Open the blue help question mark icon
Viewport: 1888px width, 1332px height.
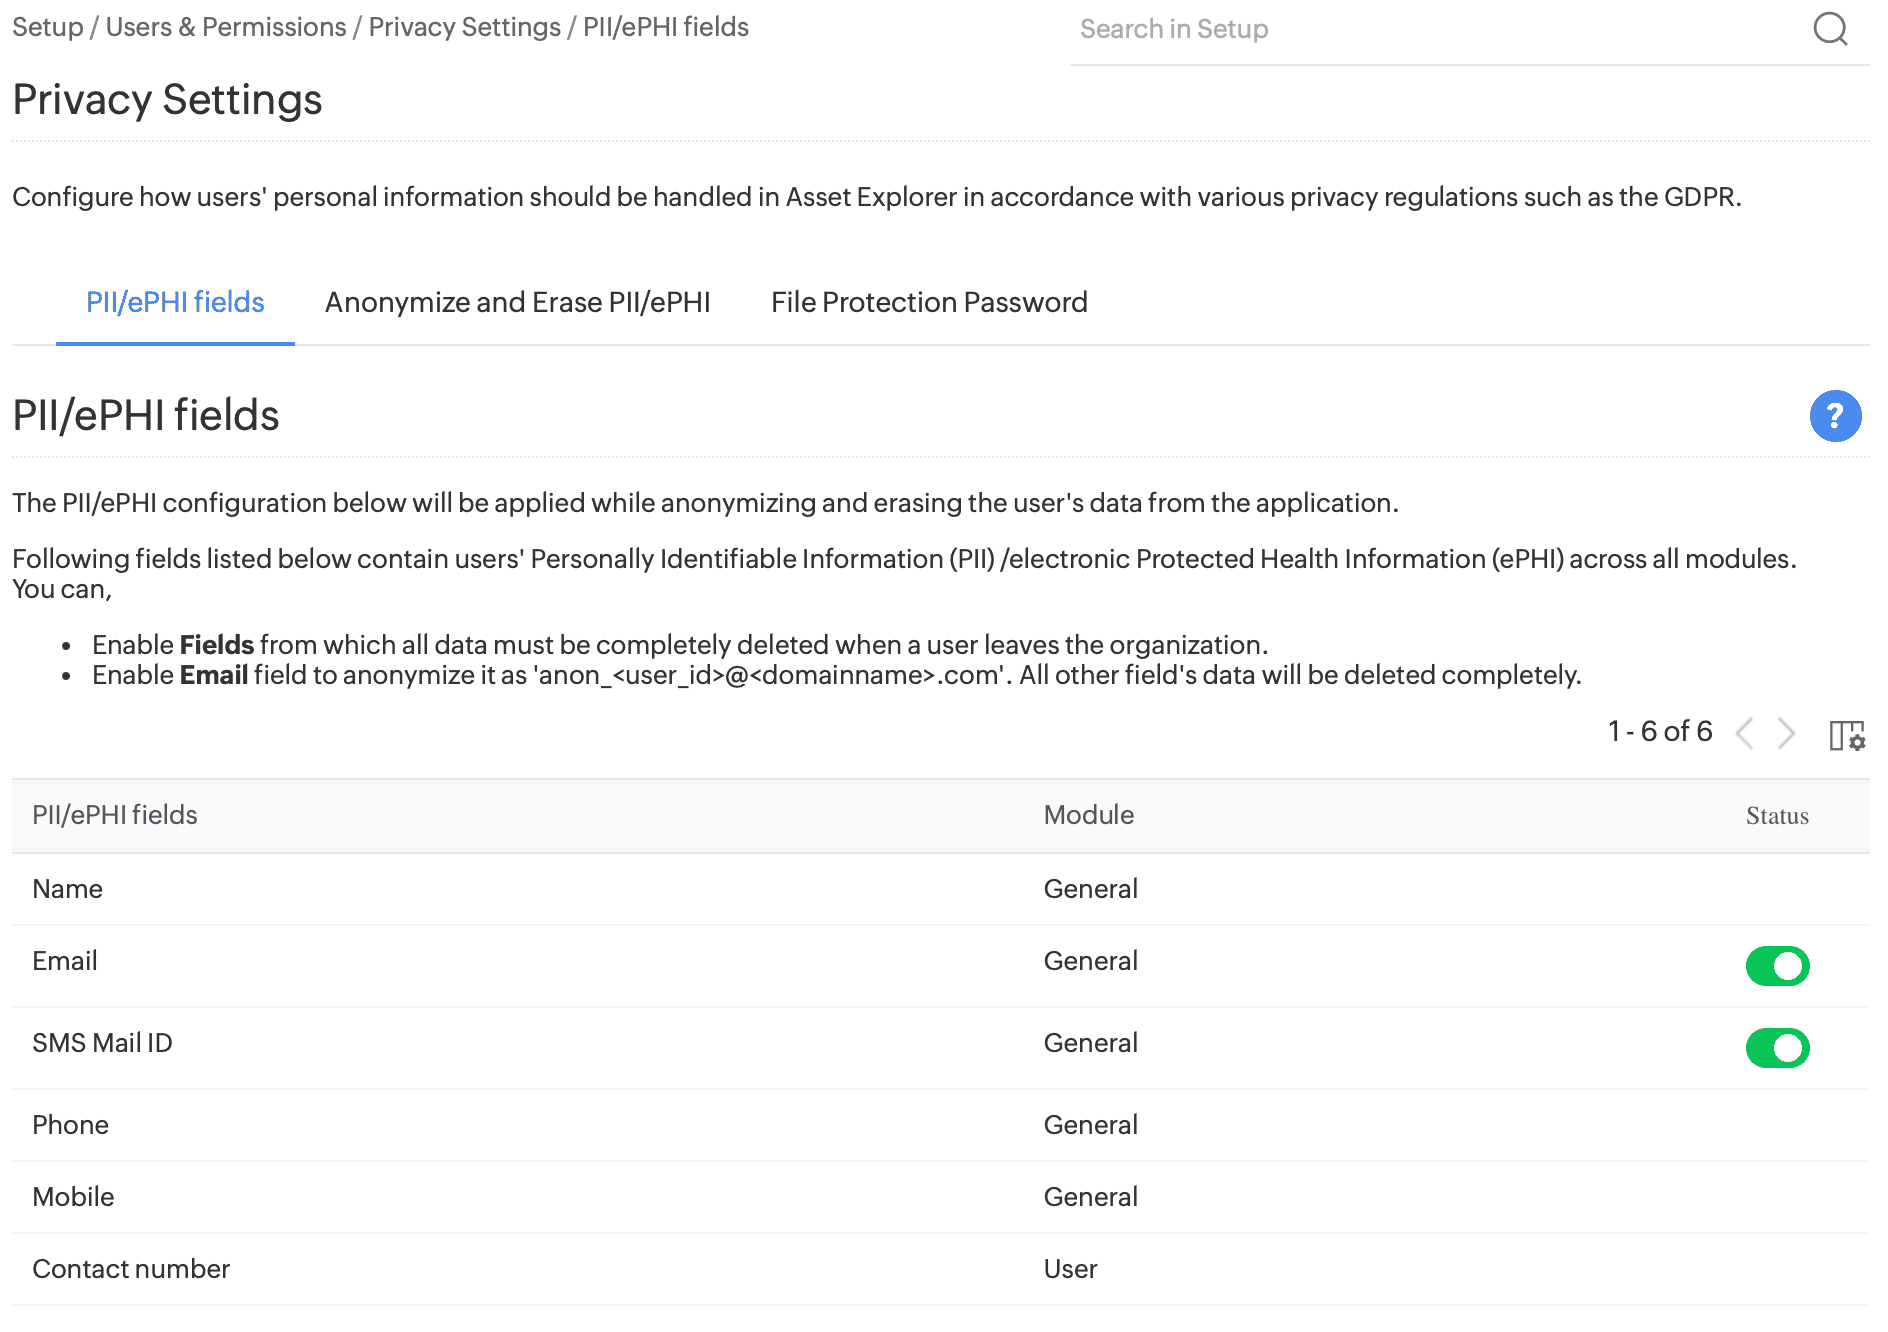[x=1835, y=416]
